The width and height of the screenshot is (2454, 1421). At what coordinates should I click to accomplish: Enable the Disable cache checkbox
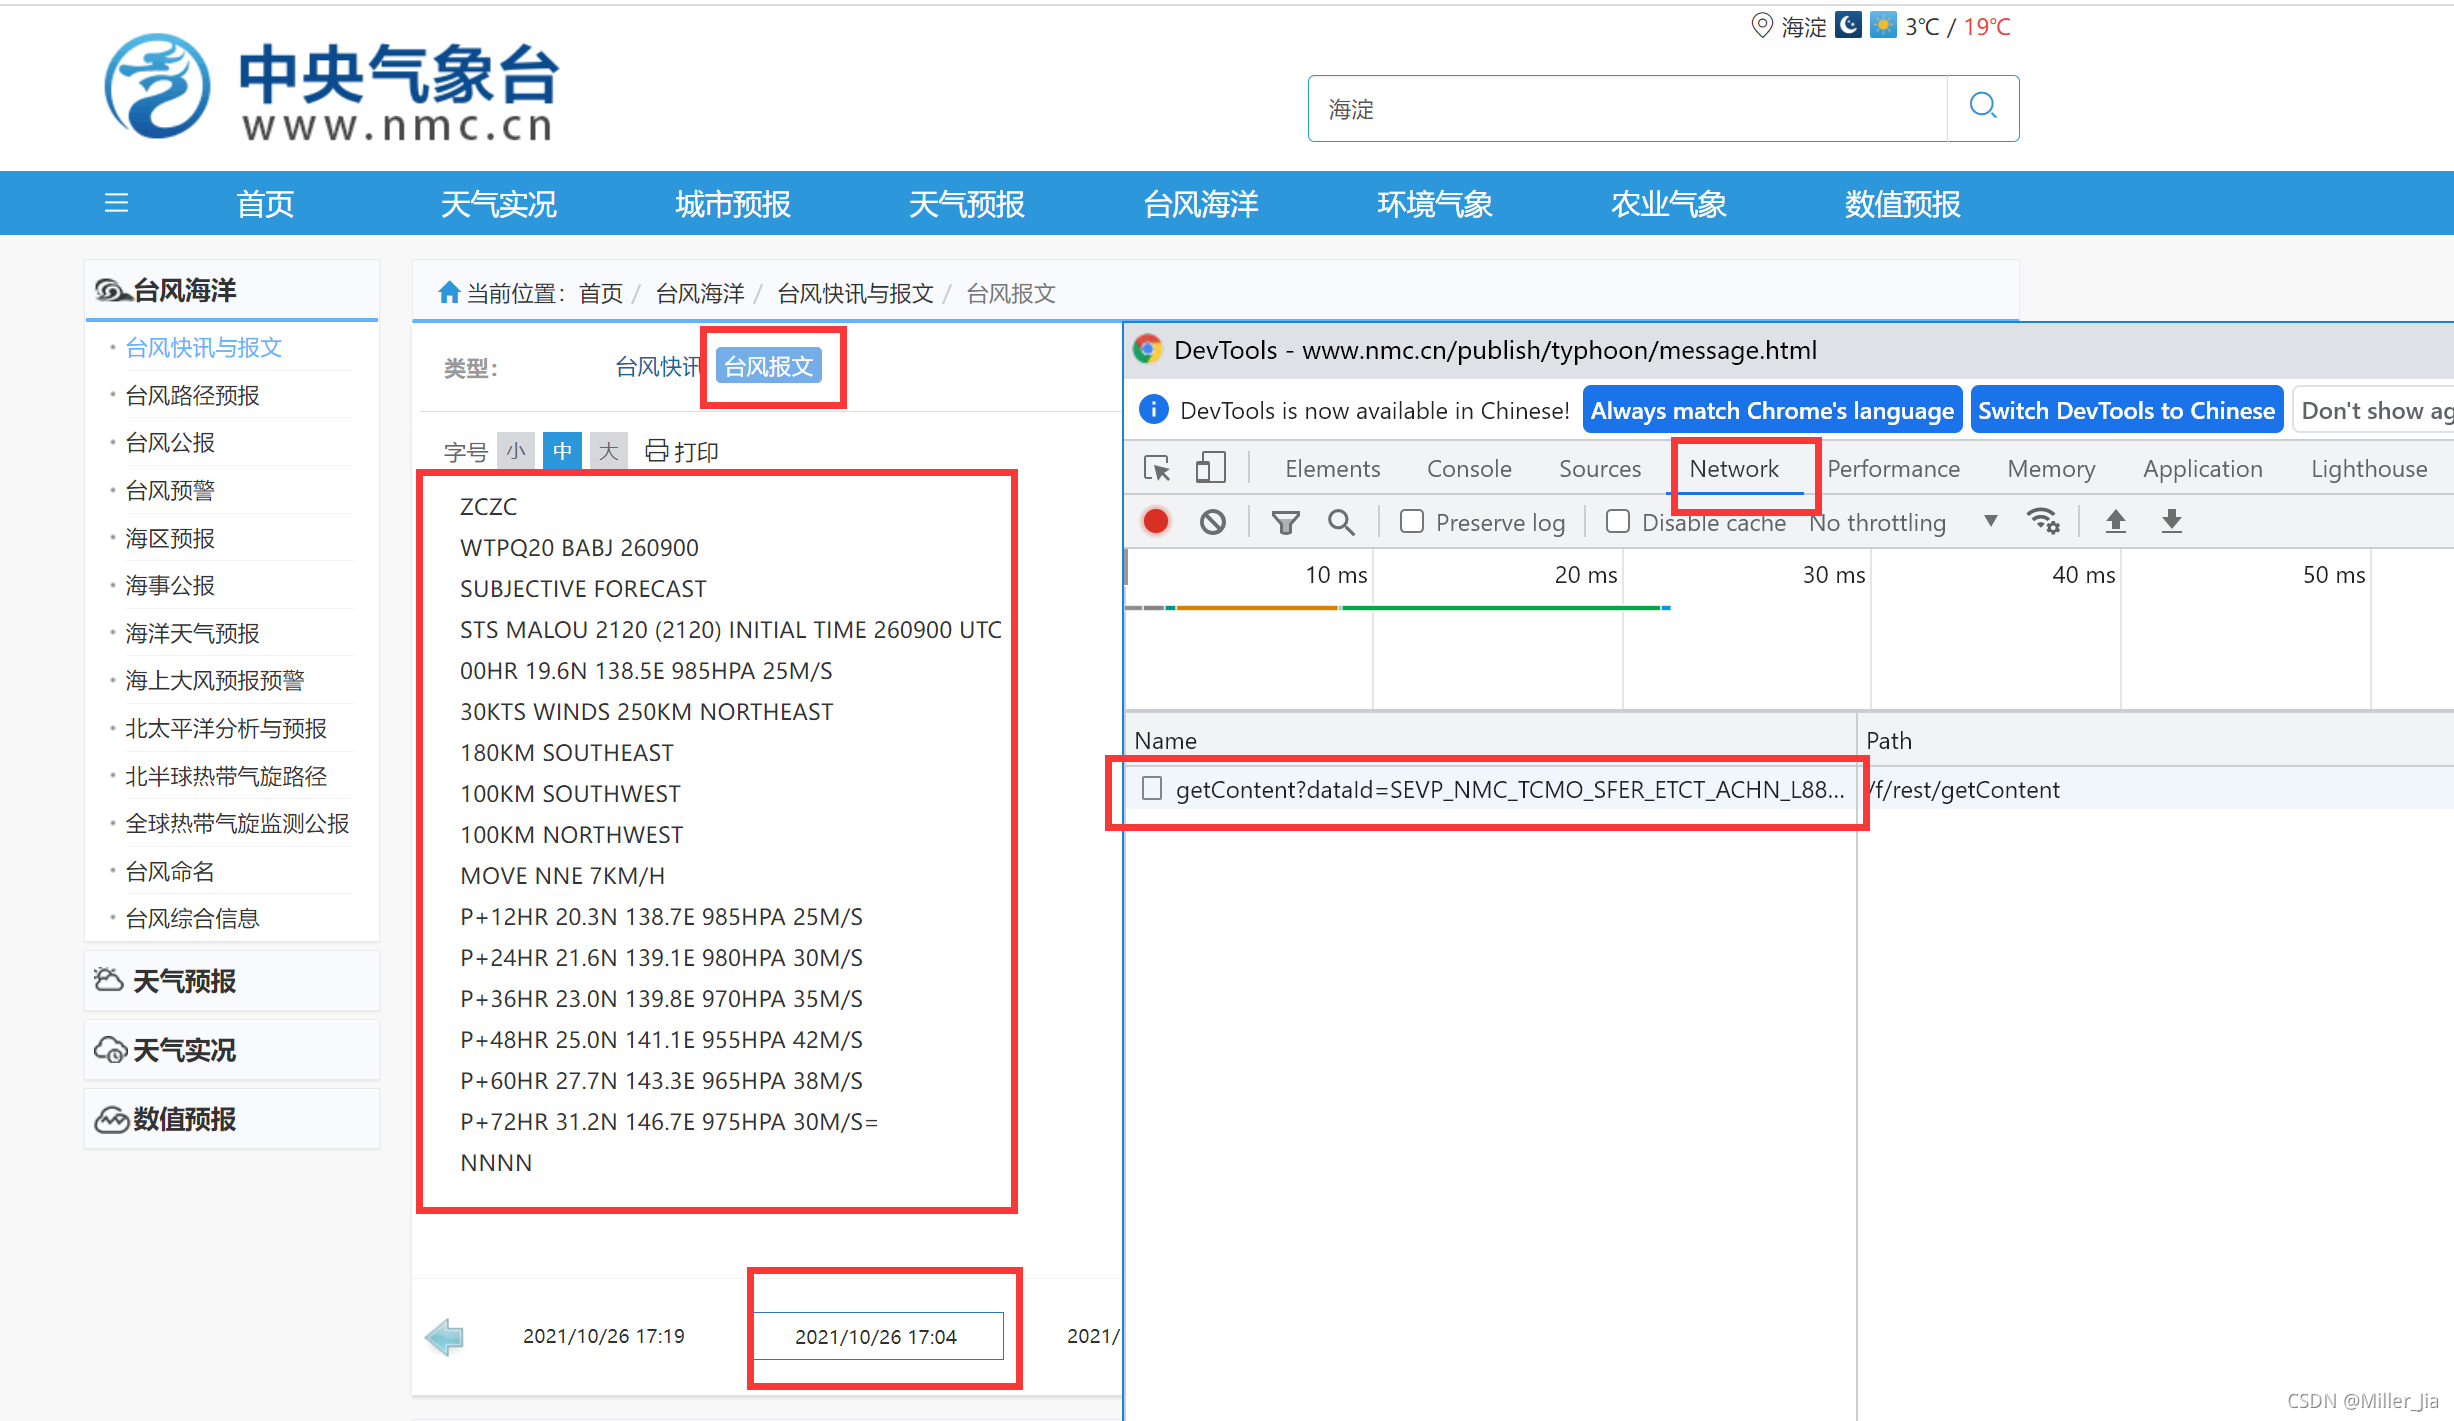(1617, 521)
